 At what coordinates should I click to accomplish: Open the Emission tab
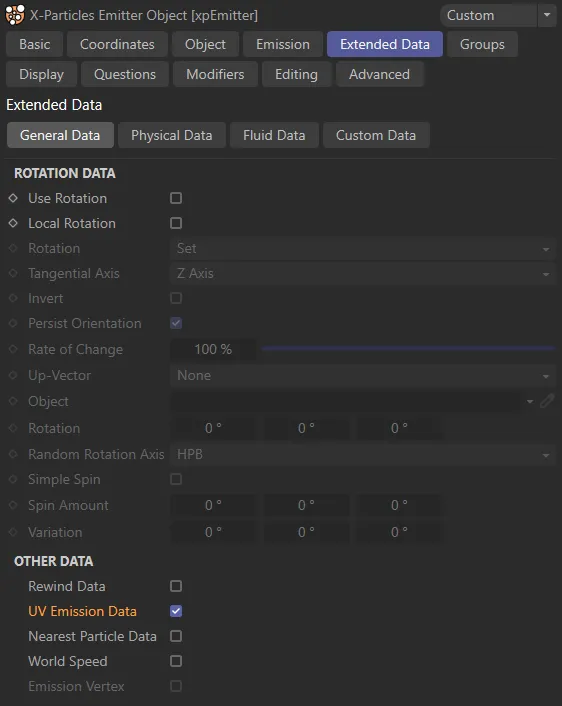(283, 44)
